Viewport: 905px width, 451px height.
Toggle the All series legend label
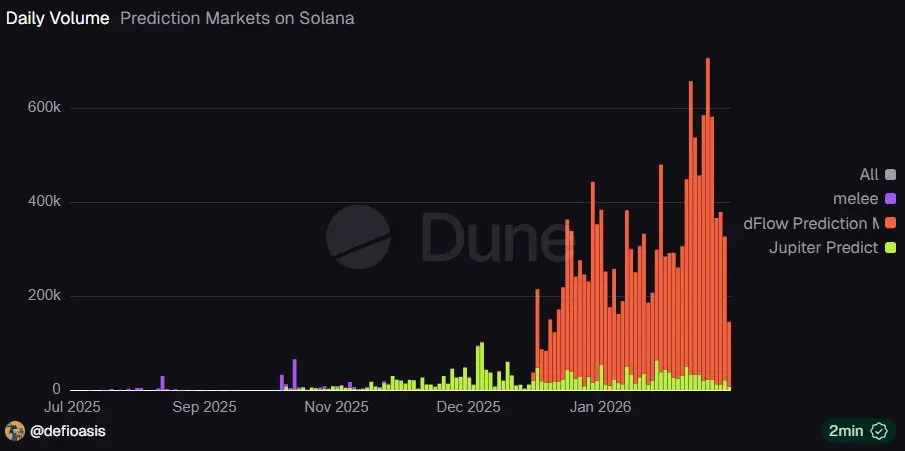pyautogui.click(x=869, y=174)
